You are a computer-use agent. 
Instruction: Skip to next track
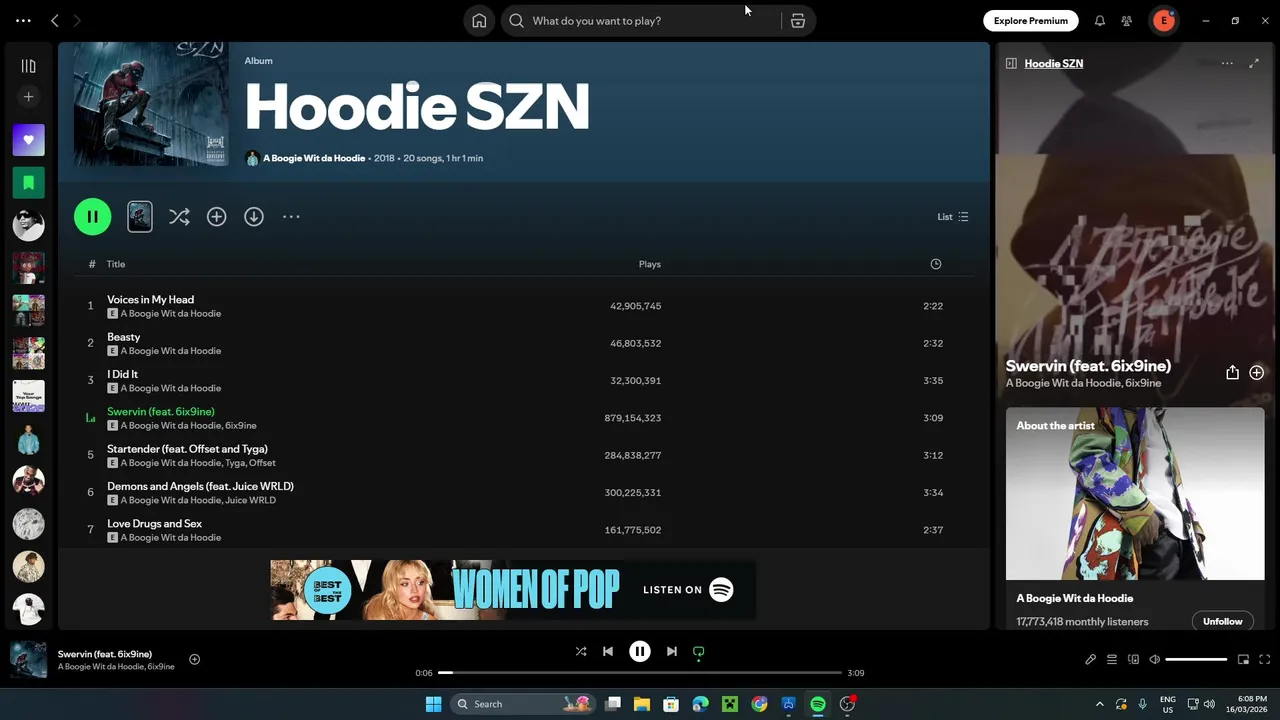[672, 651]
